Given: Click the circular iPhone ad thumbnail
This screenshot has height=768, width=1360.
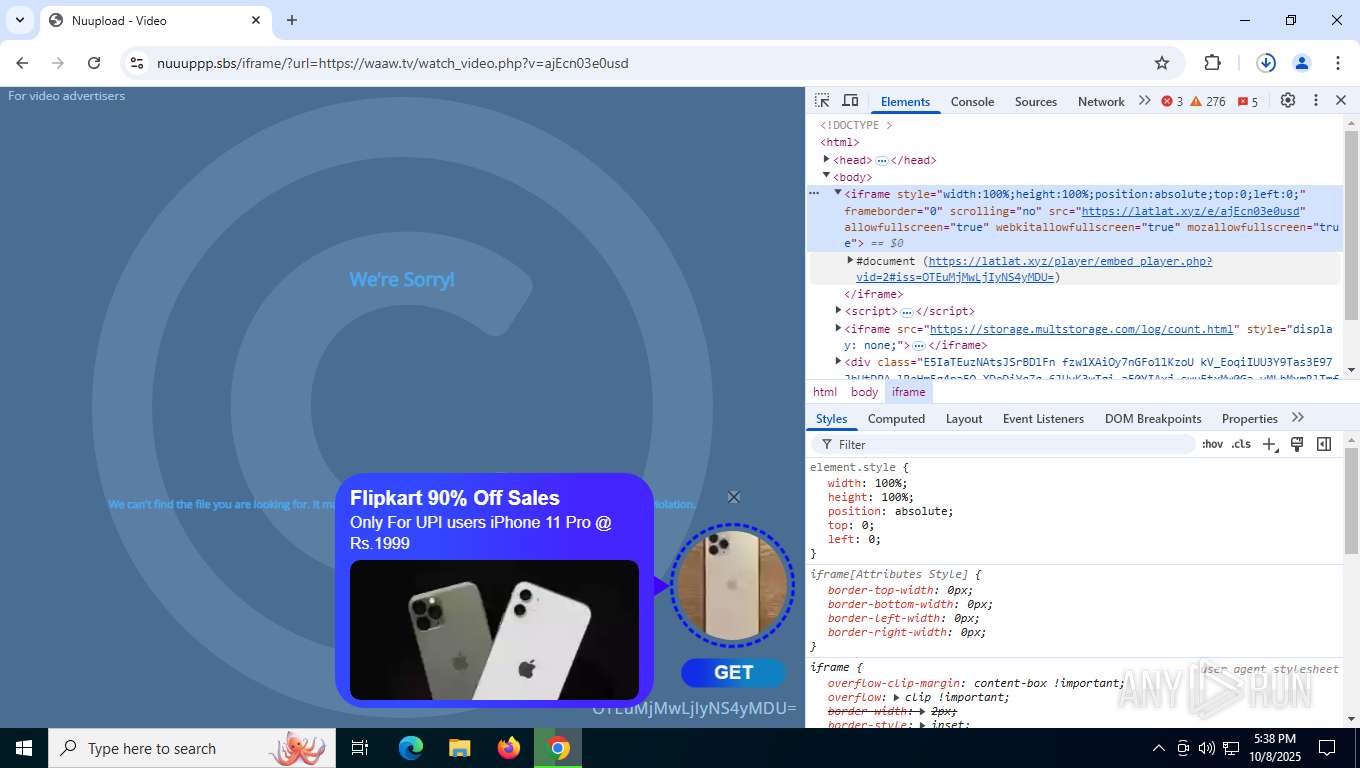Looking at the screenshot, I should tap(733, 585).
